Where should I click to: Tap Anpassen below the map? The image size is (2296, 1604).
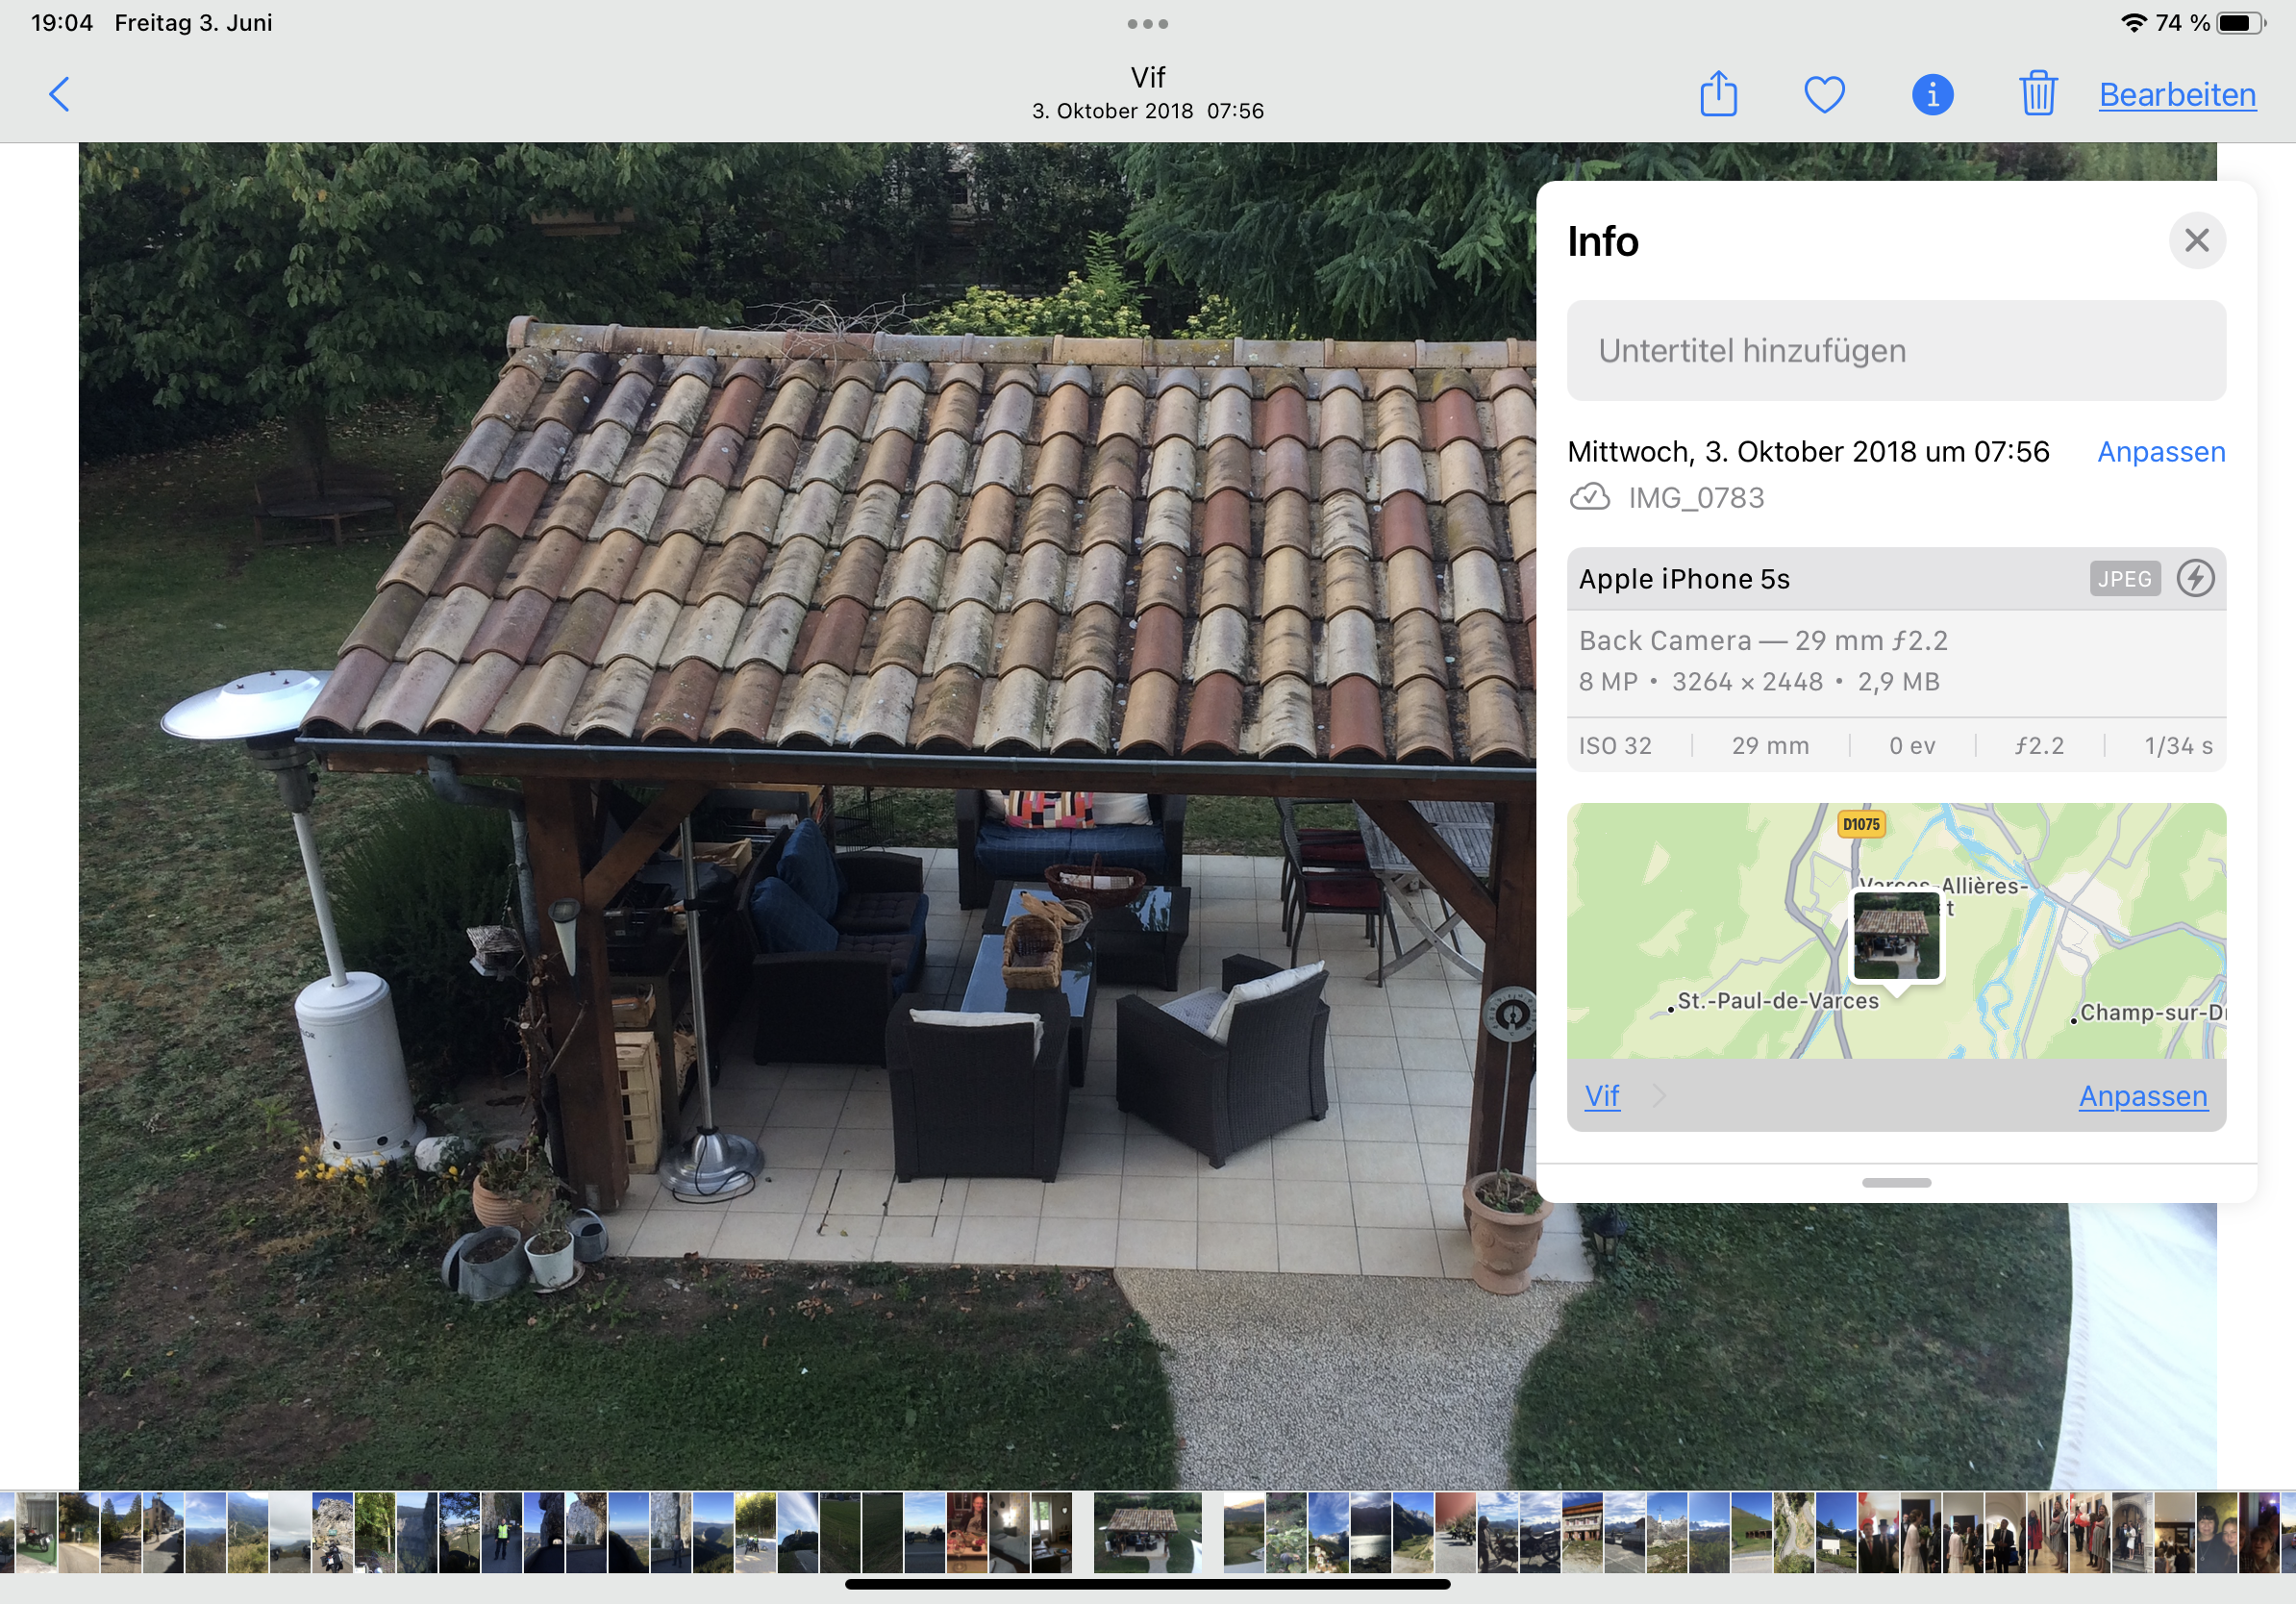click(x=2142, y=1096)
